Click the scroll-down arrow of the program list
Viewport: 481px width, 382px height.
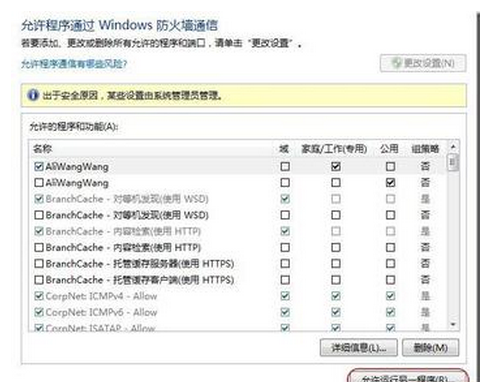click(453, 324)
